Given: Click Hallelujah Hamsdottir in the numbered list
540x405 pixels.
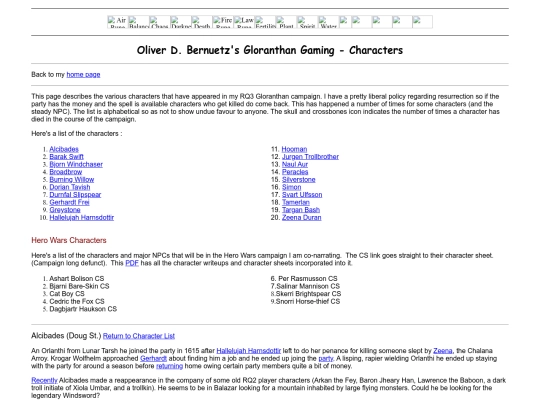Looking at the screenshot, I should pos(81,217).
